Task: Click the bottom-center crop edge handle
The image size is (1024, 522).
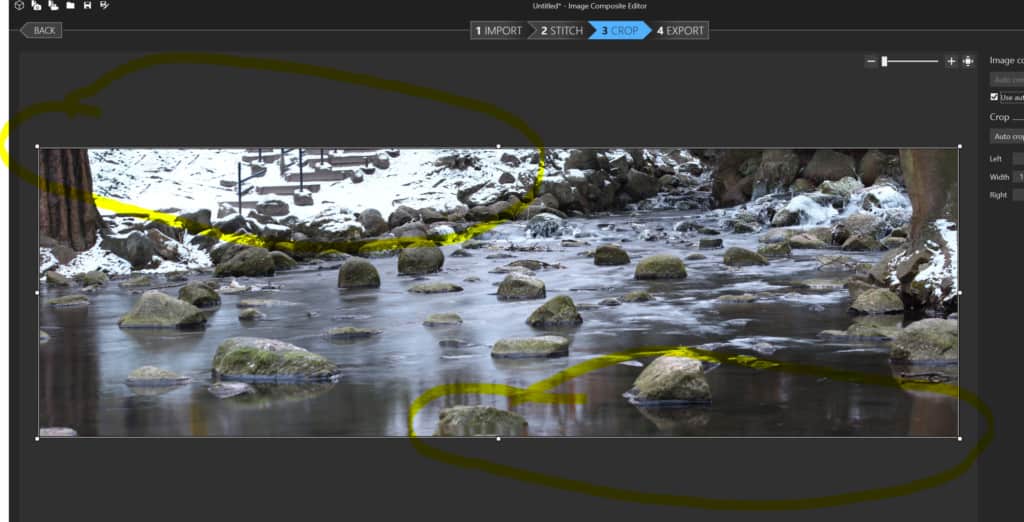Action: 498,438
